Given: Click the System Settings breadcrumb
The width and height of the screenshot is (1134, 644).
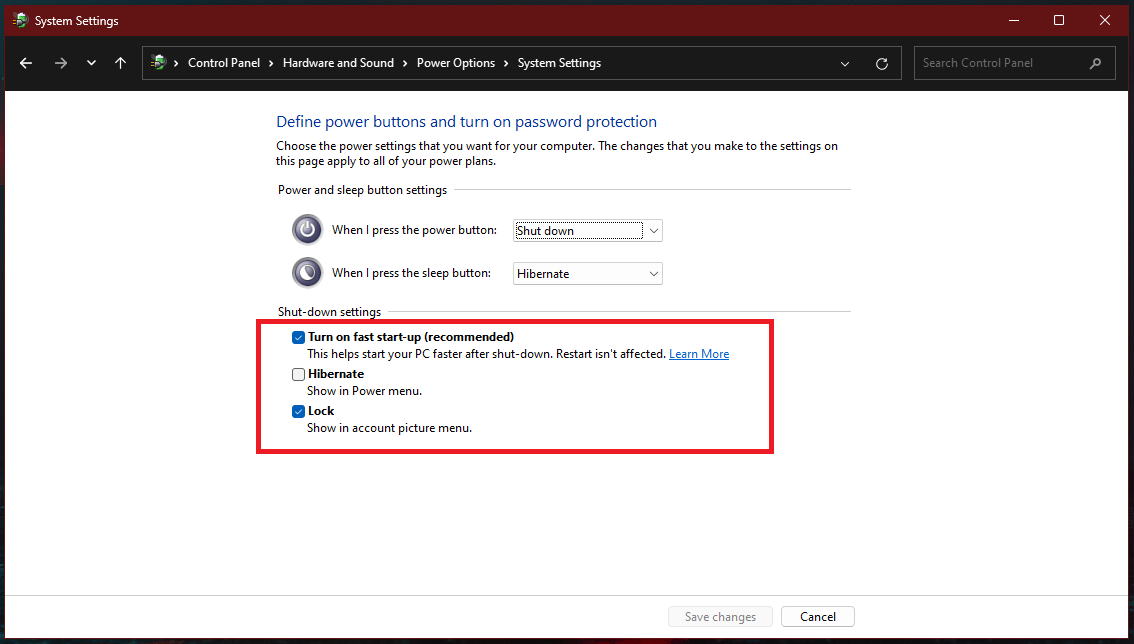Looking at the screenshot, I should 559,63.
